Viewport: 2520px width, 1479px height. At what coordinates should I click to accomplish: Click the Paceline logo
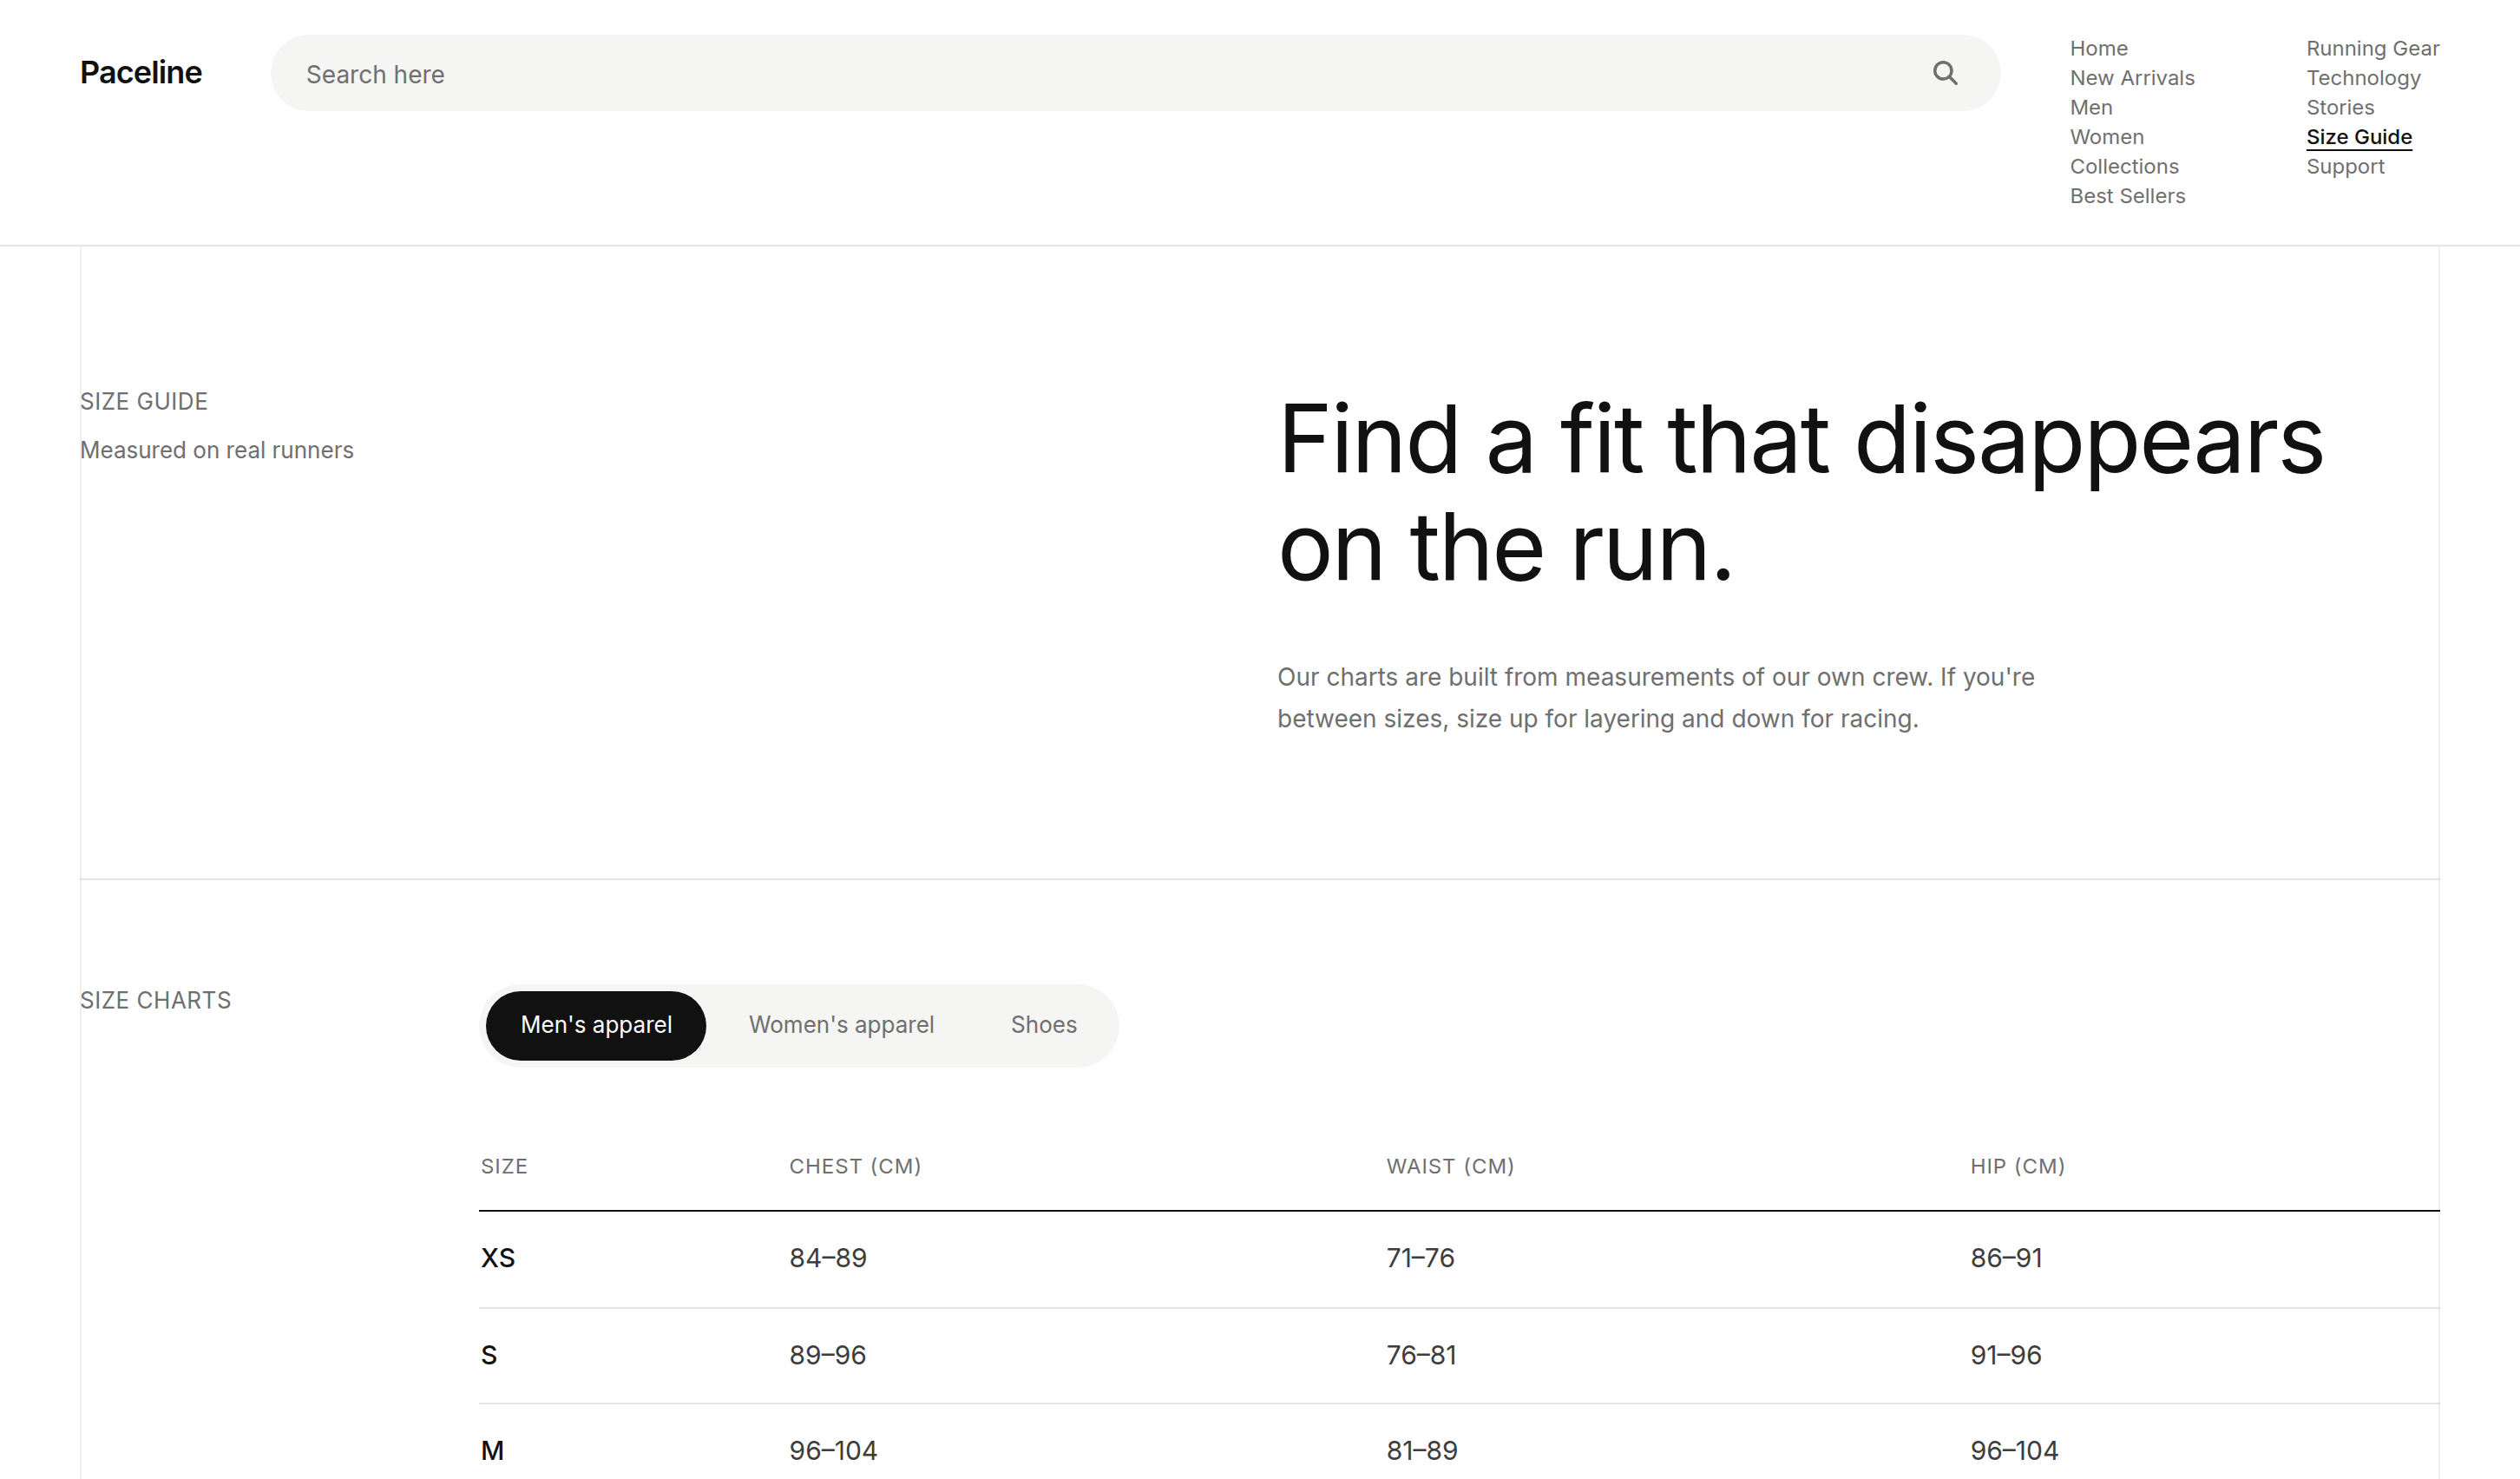[x=141, y=73]
